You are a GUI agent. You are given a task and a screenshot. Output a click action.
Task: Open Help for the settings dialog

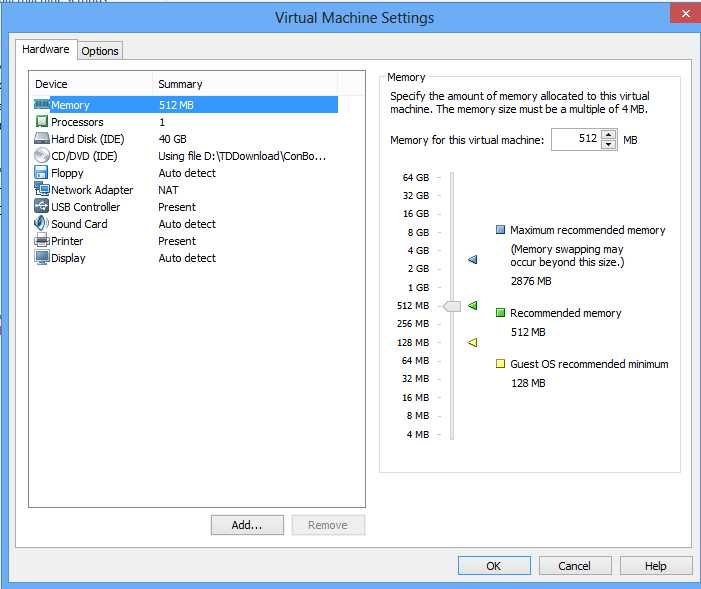click(x=655, y=566)
